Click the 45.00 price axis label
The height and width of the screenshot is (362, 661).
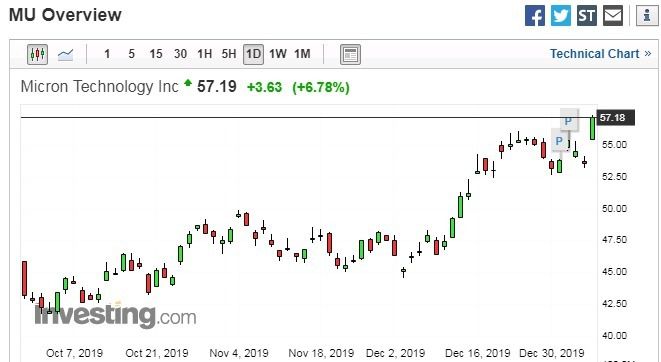pyautogui.click(x=614, y=272)
